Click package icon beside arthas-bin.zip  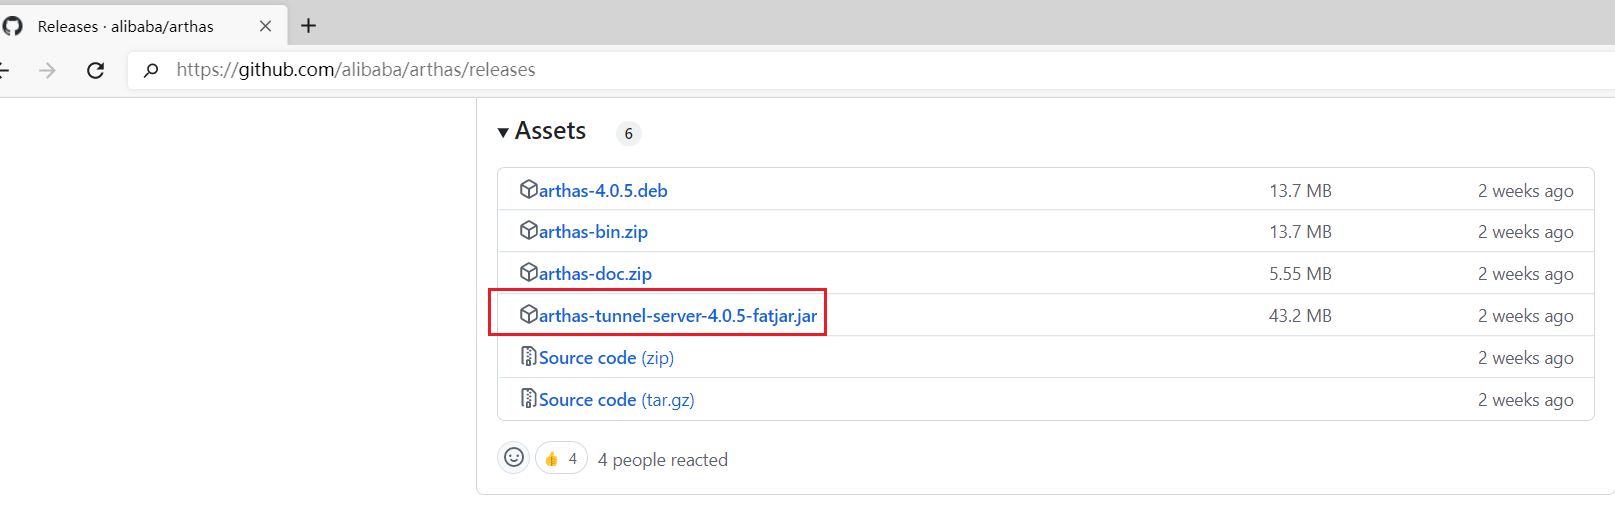[x=529, y=230]
